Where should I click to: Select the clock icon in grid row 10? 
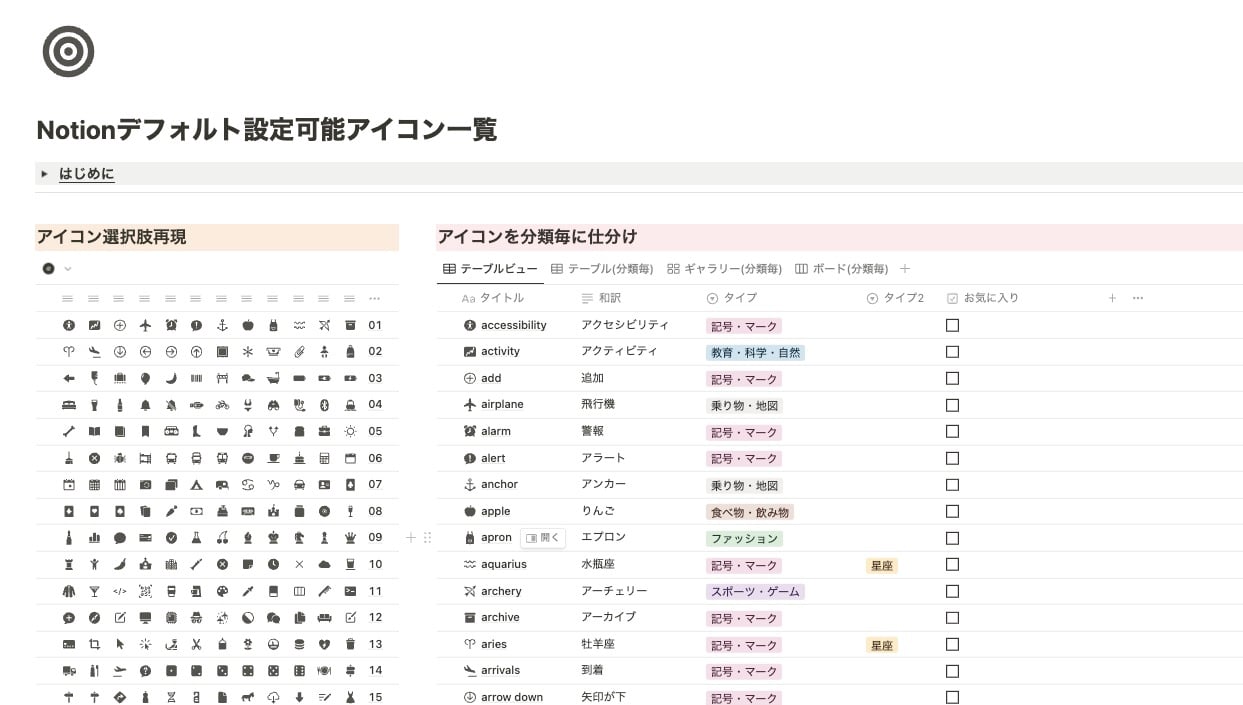point(273,564)
